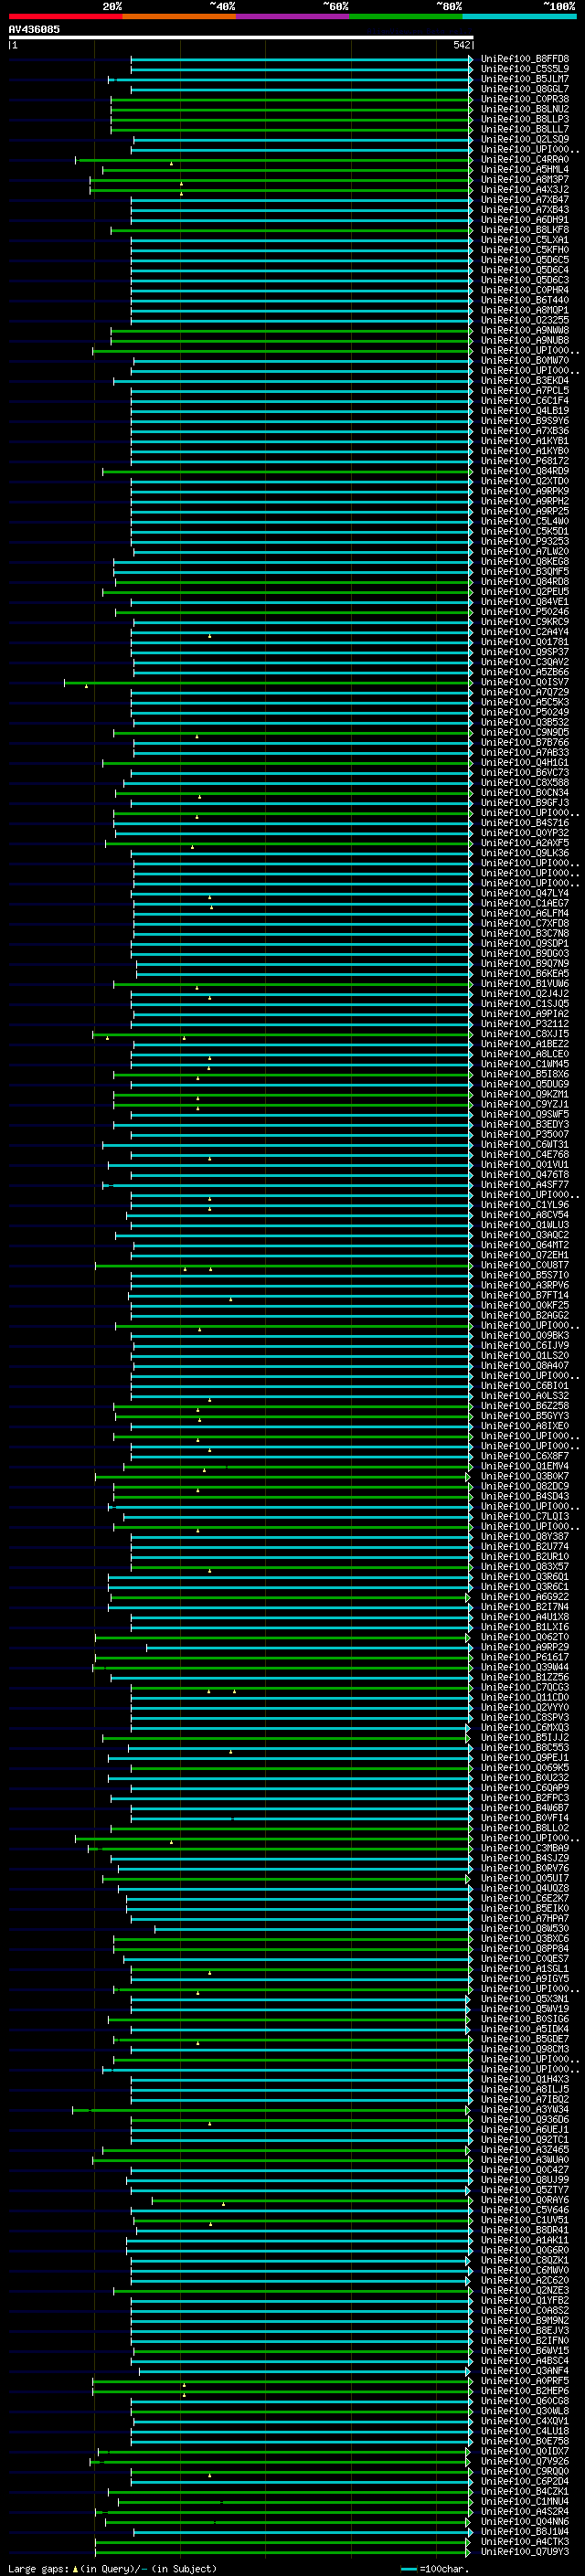The width and height of the screenshot is (585, 2576).
Task: Select the UniRef100_A7XB47 label
Action: tap(525, 200)
